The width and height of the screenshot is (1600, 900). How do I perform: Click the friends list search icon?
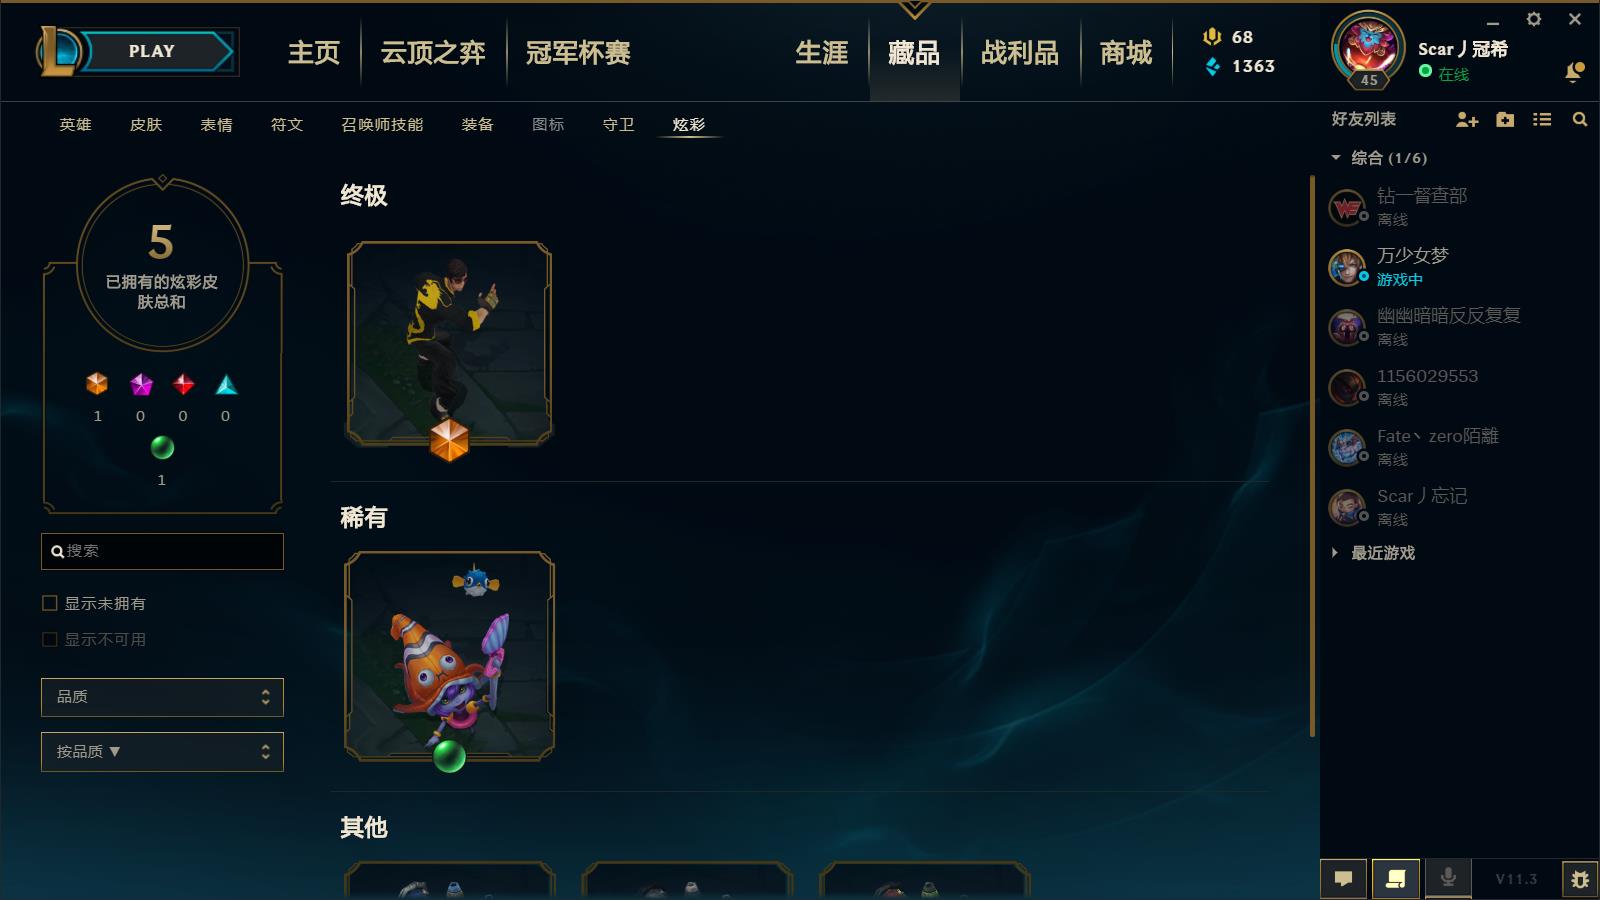(x=1580, y=120)
